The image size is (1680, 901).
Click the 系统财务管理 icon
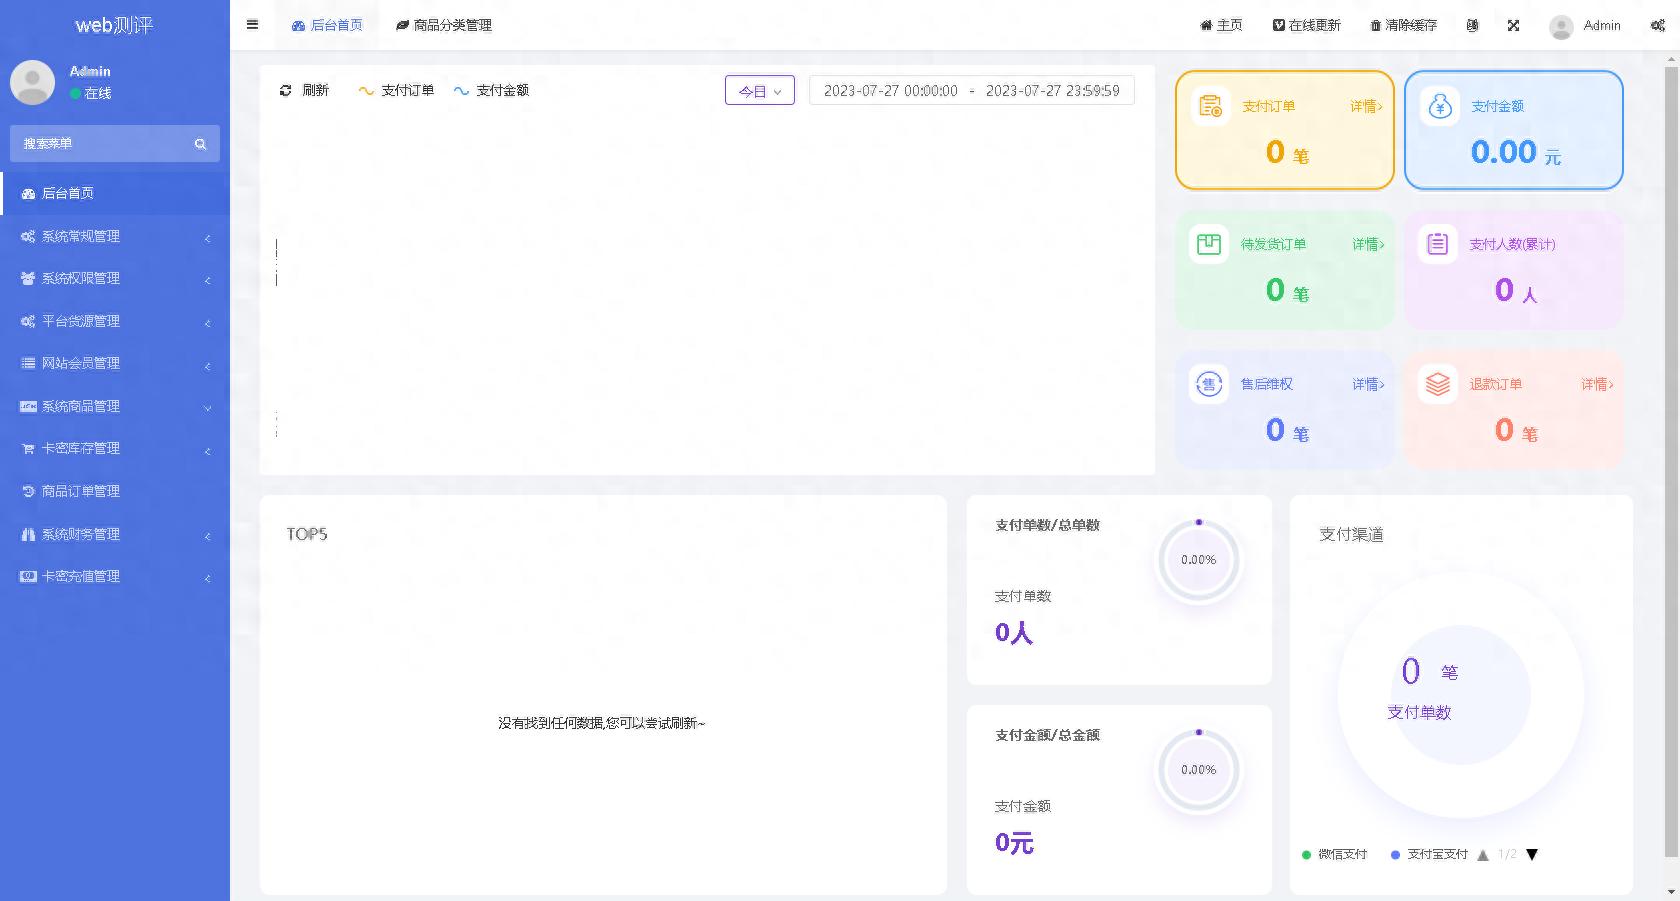click(28, 534)
